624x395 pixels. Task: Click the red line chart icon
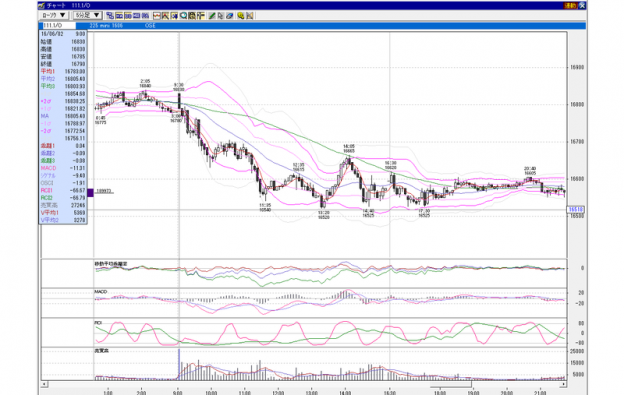click(157, 16)
